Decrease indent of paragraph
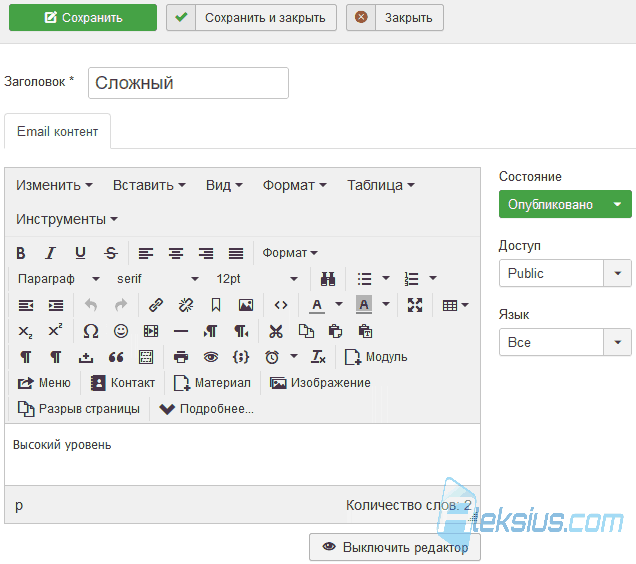Image resolution: width=636 pixels, height=564 pixels. [26, 305]
